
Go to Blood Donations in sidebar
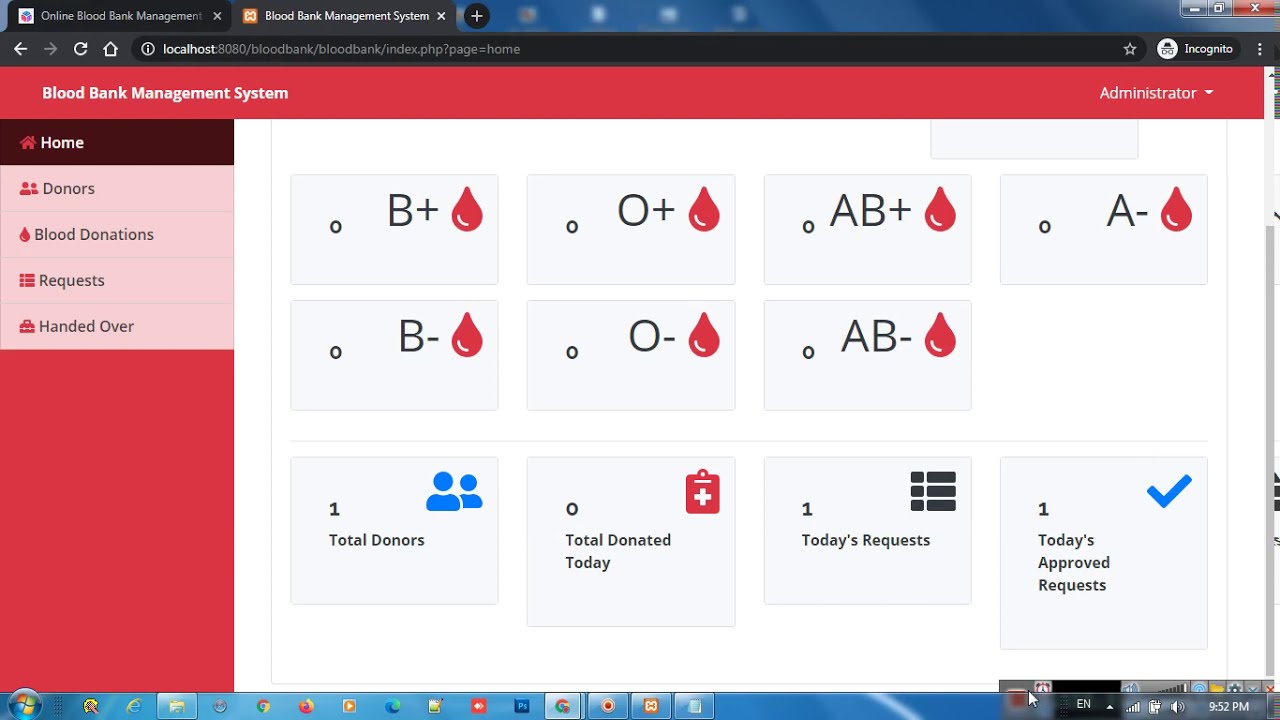(117, 234)
